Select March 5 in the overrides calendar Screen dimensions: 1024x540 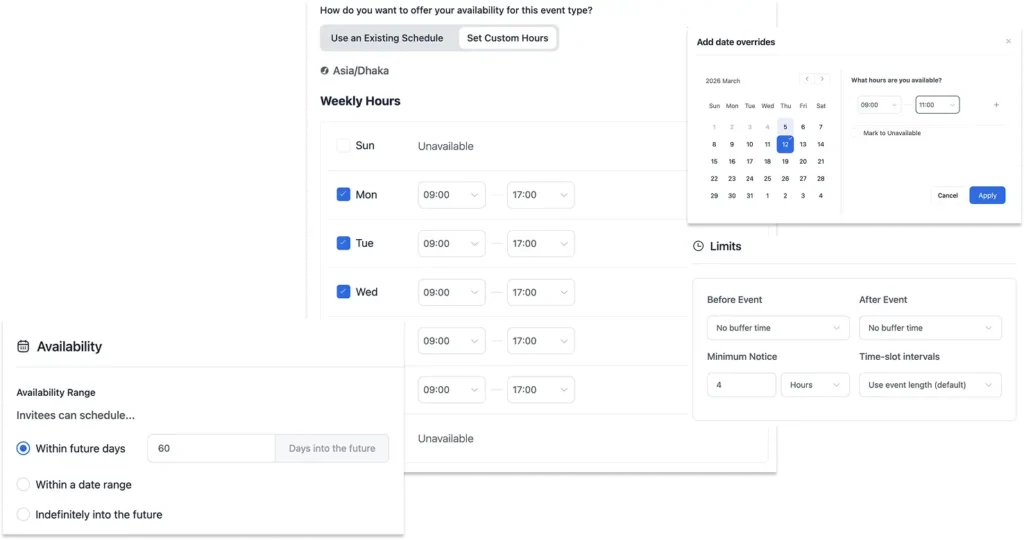(x=785, y=127)
